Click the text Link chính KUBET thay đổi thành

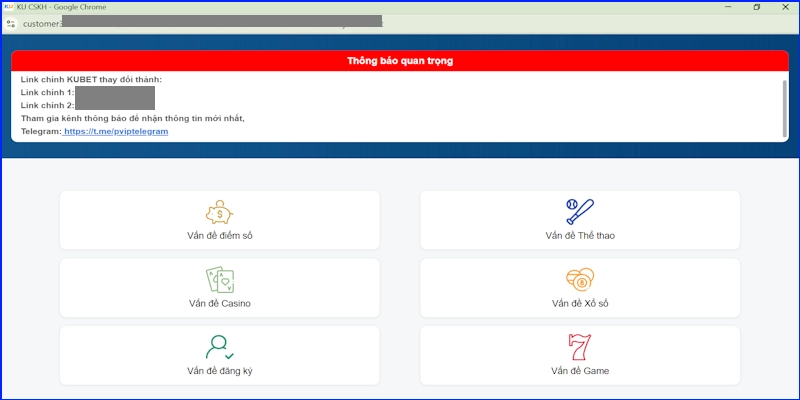click(91, 80)
